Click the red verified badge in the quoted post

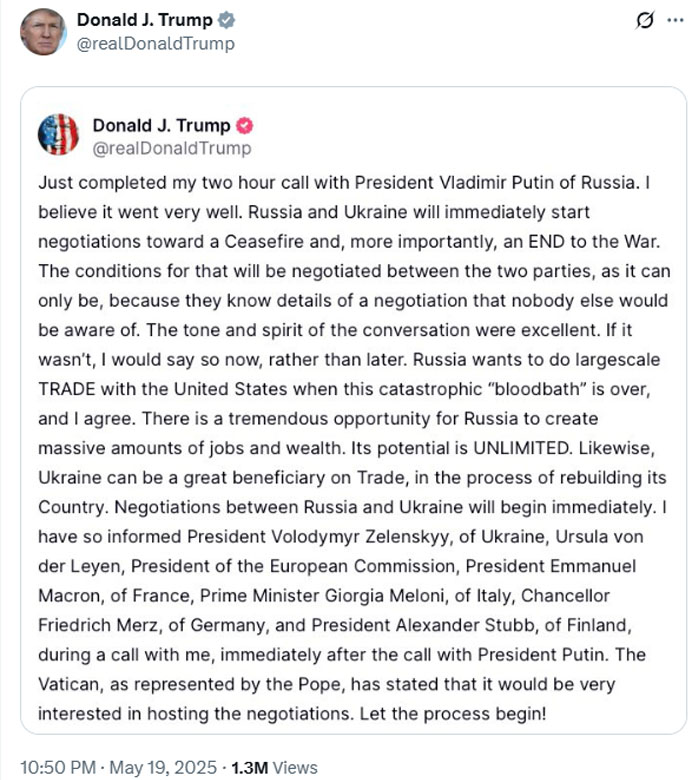(243, 126)
